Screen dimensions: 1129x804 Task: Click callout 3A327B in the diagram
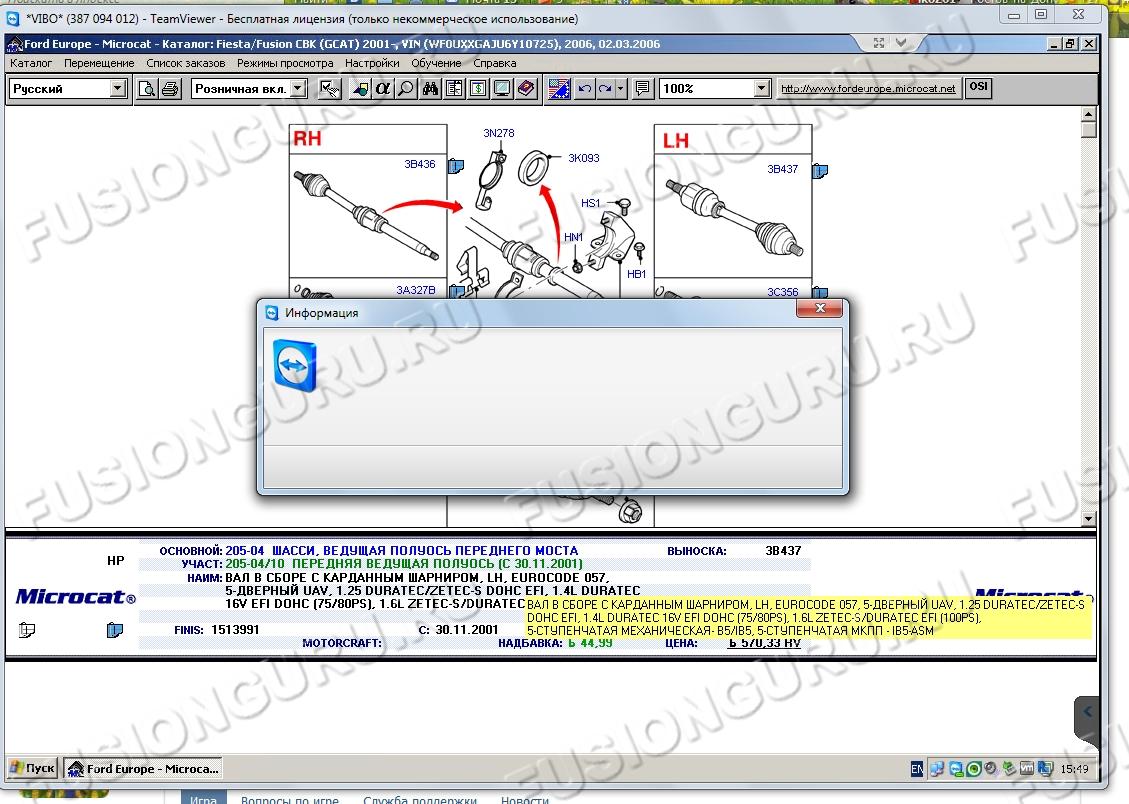pyautogui.click(x=415, y=290)
